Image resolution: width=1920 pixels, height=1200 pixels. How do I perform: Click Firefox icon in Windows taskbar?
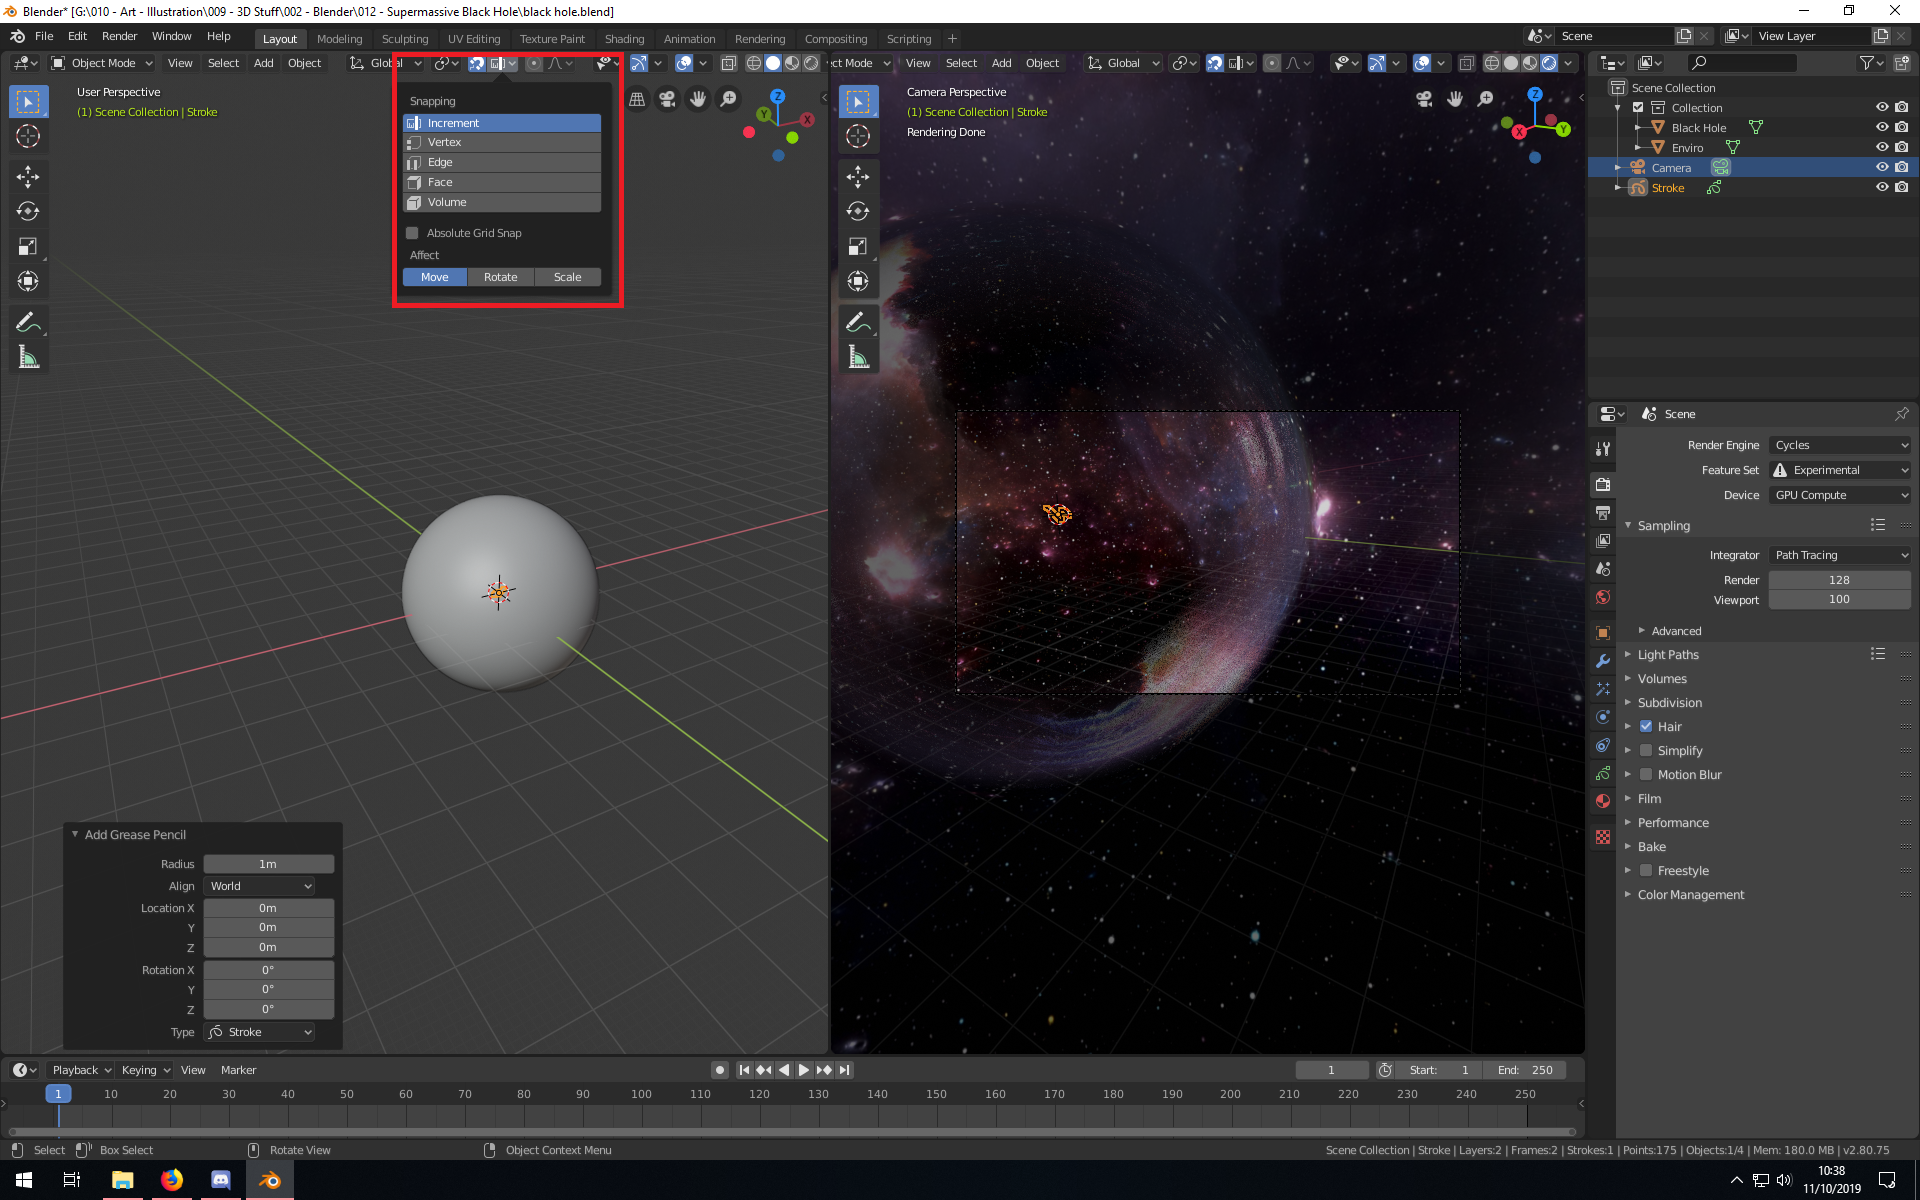(x=172, y=1180)
